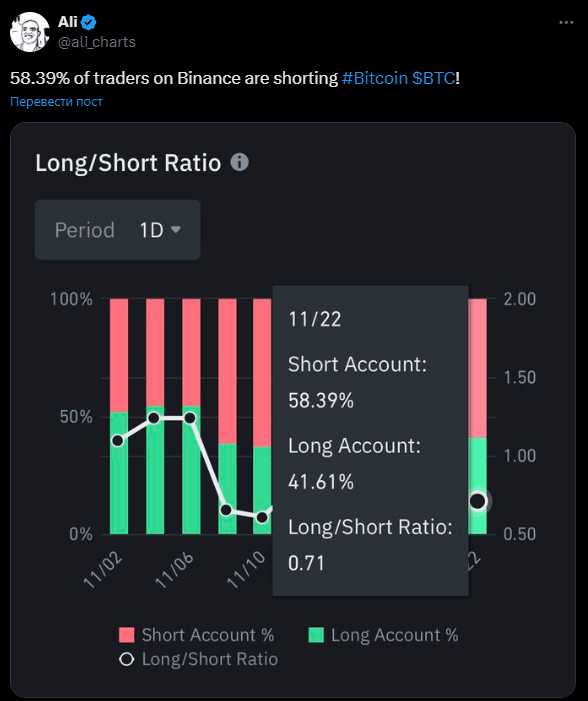Screen dimensions: 588x701
Task: Click the ratio line point above 11/06
Action: click(x=190, y=418)
